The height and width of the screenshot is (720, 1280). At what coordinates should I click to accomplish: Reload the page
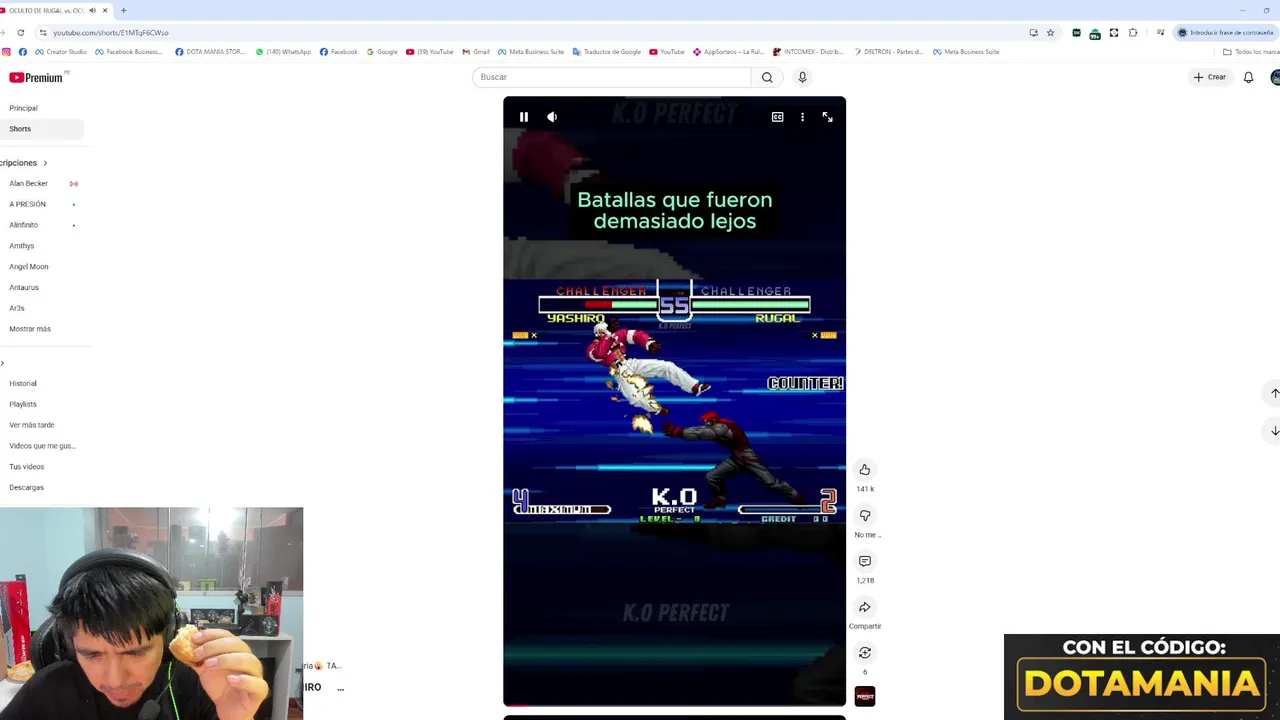[20, 32]
